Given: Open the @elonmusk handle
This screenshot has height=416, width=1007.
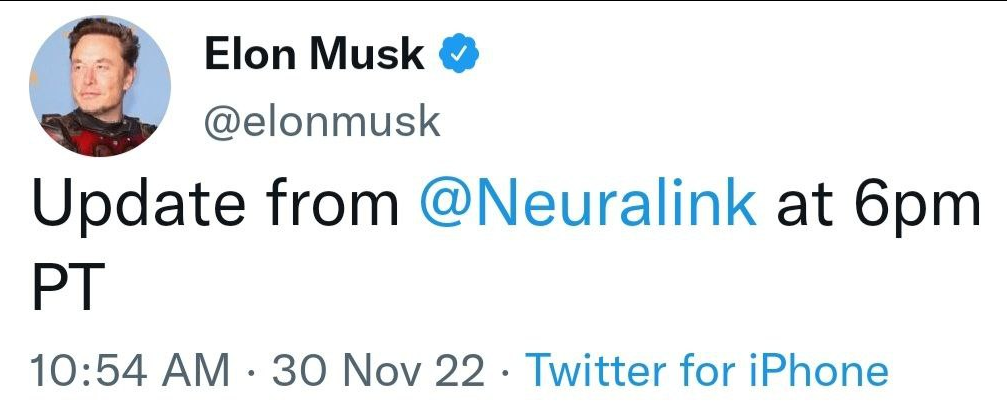Looking at the screenshot, I should pos(322,120).
